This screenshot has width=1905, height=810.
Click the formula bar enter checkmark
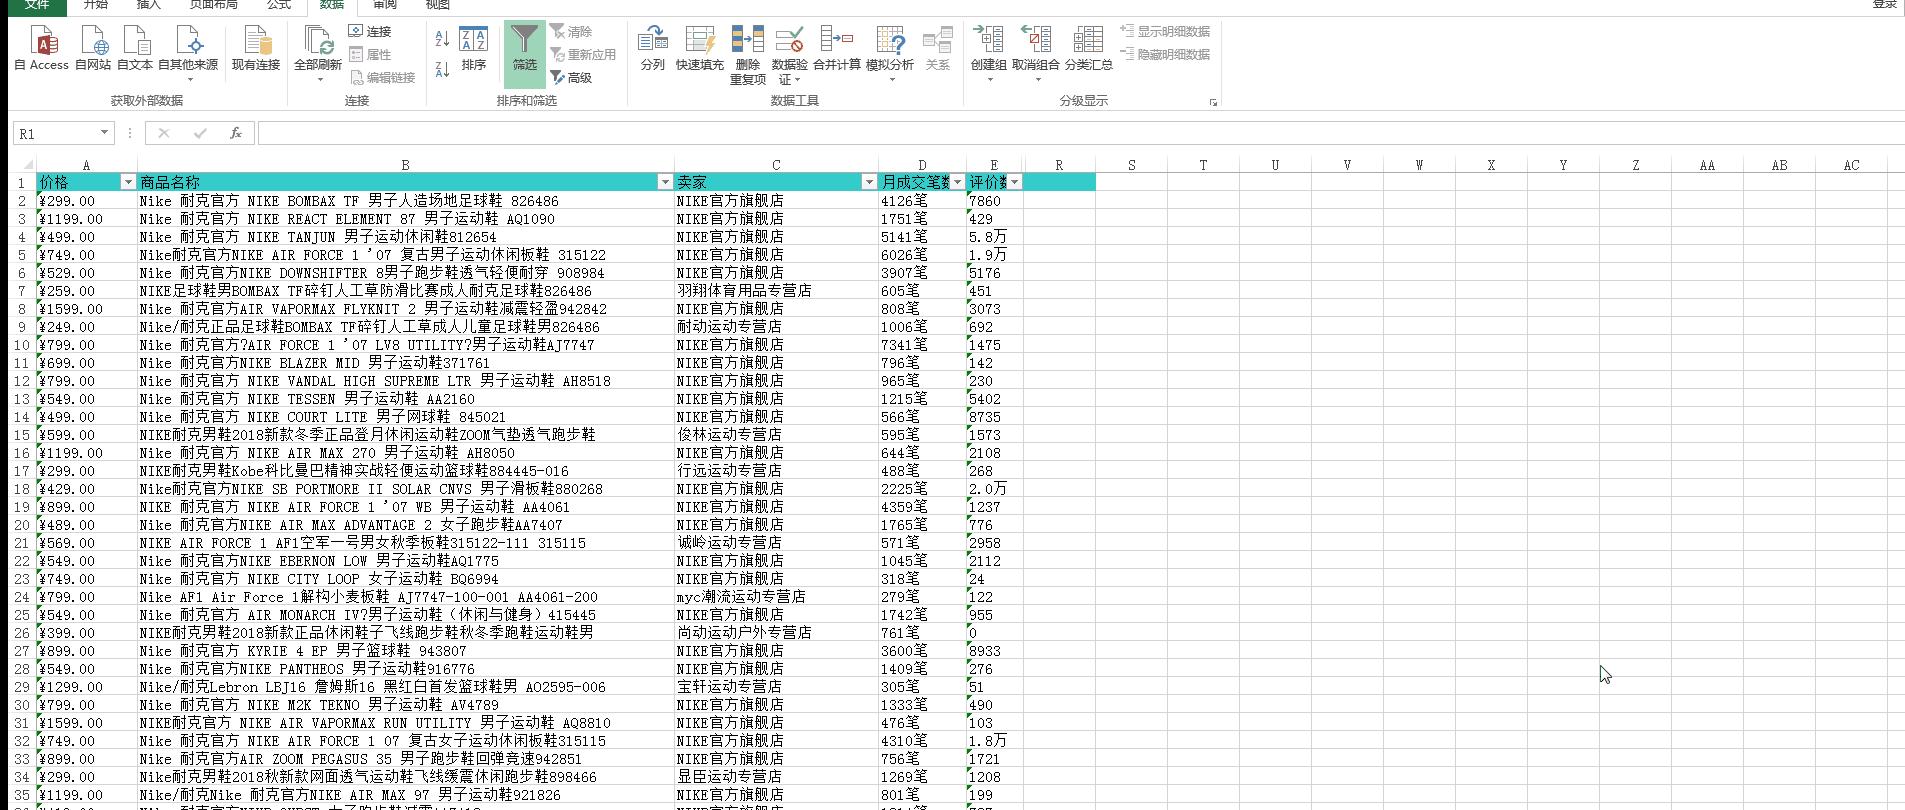[200, 133]
